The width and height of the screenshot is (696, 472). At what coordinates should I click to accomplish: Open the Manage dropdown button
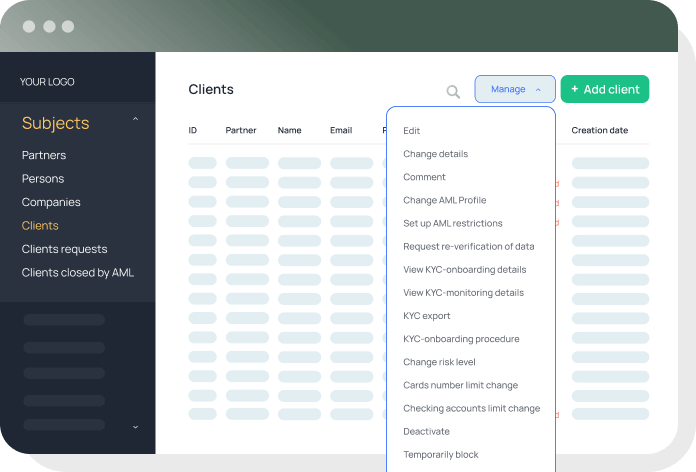tap(515, 89)
